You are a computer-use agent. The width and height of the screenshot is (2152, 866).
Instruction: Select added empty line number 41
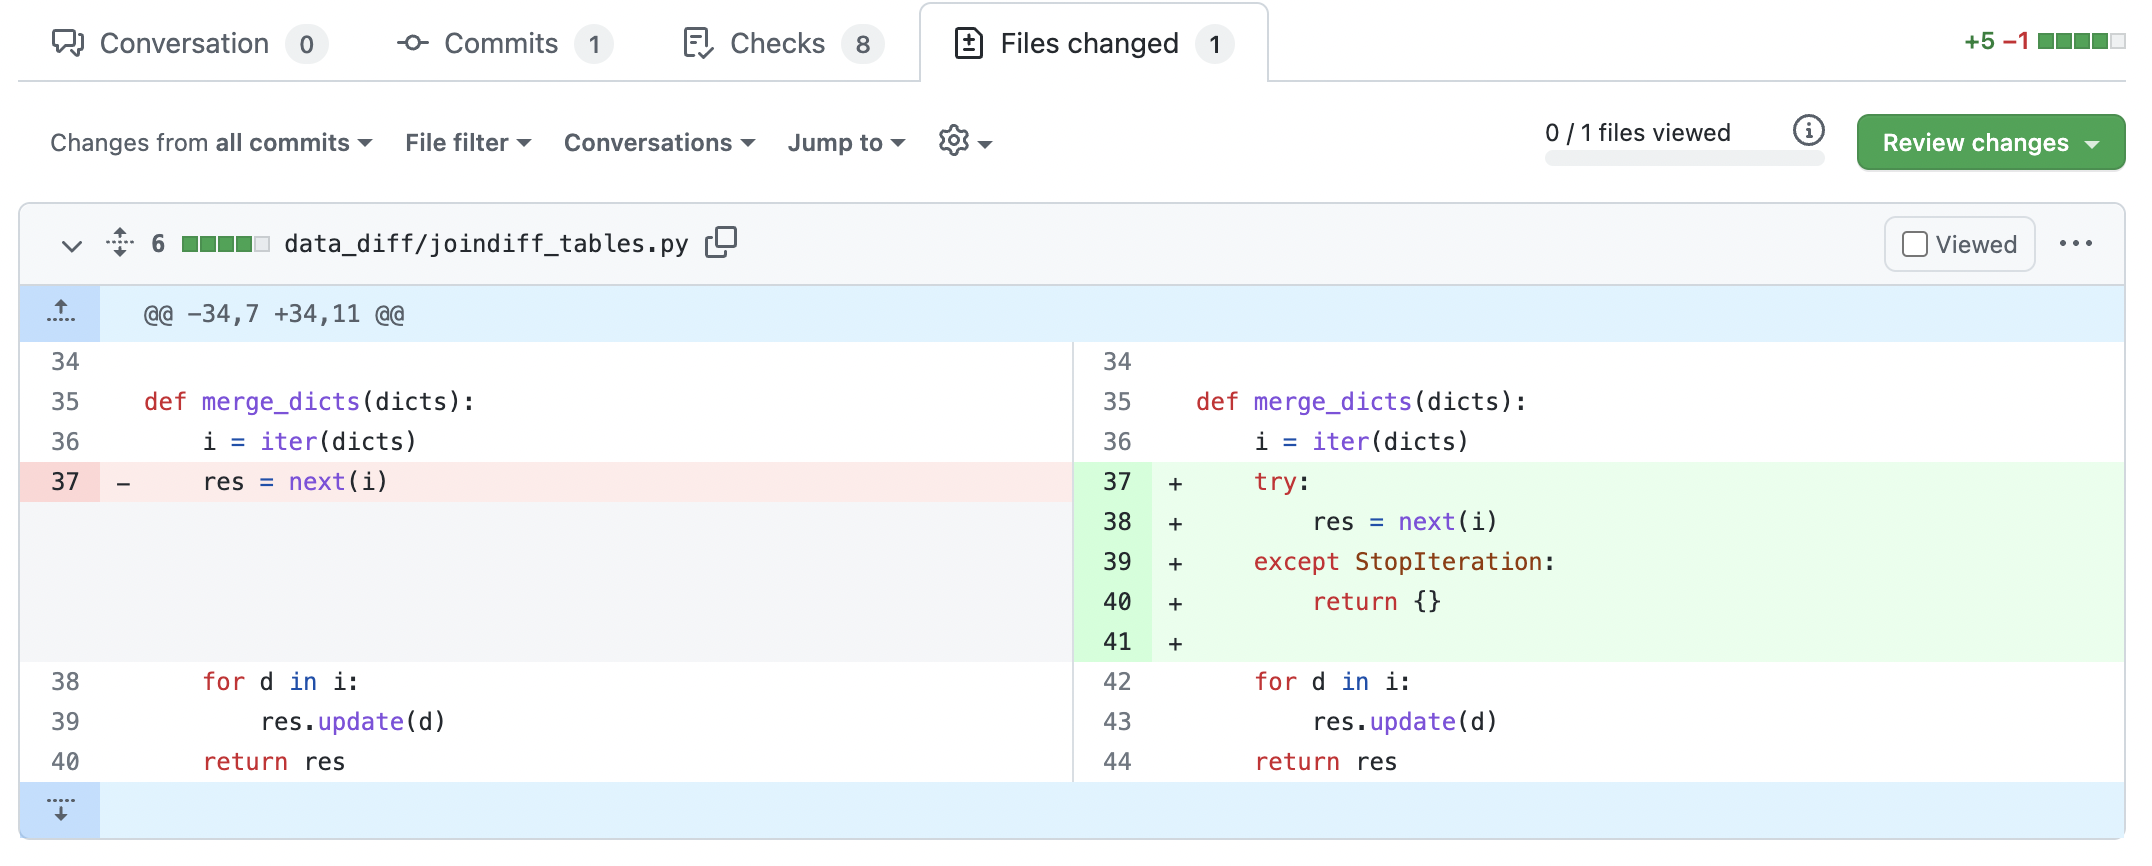pyautogui.click(x=1113, y=642)
